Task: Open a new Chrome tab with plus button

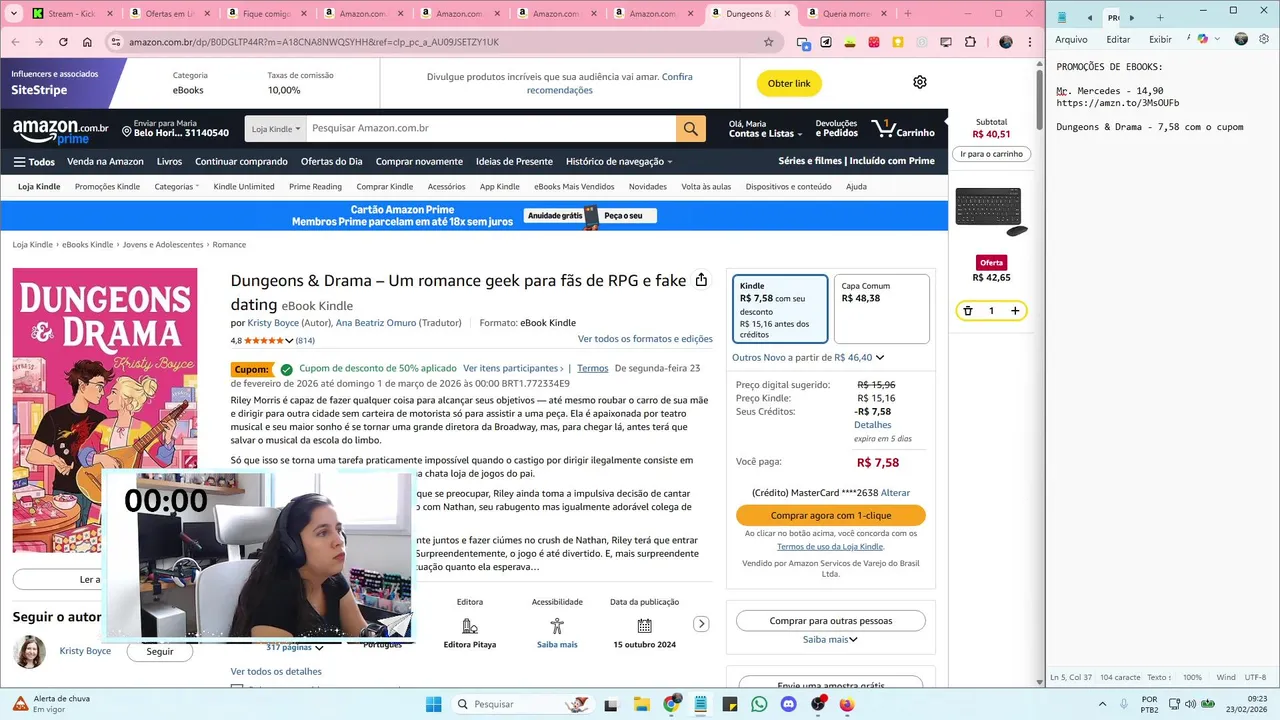Action: 908,14
